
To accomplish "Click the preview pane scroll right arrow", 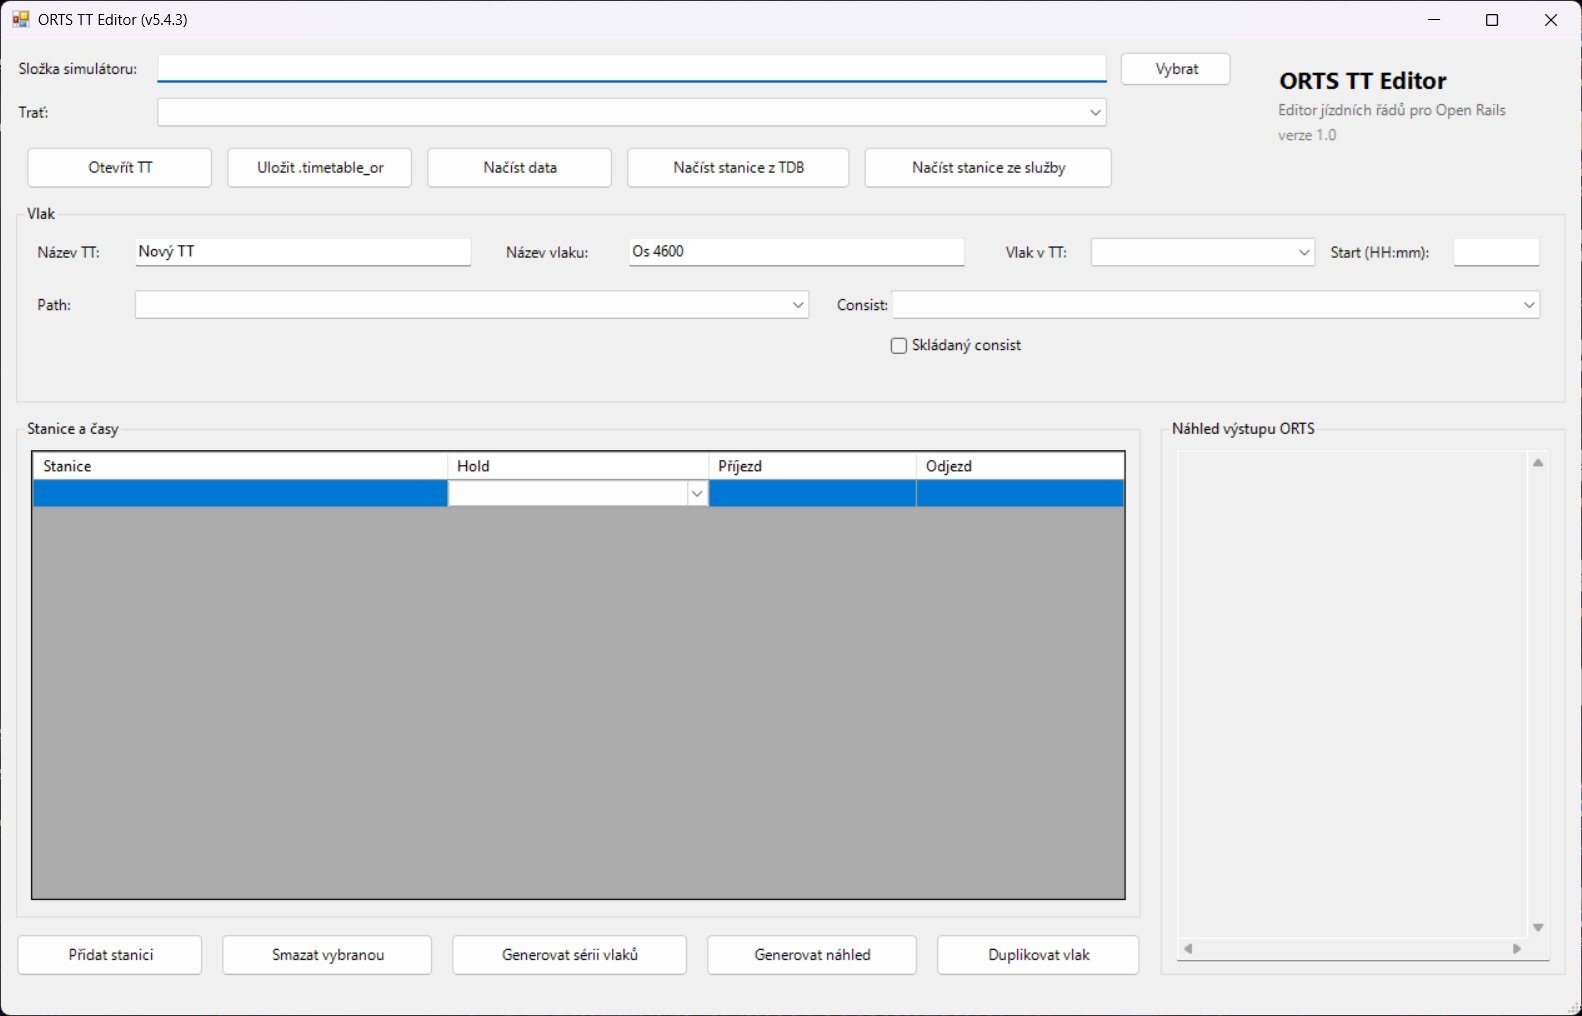I will (x=1517, y=949).
